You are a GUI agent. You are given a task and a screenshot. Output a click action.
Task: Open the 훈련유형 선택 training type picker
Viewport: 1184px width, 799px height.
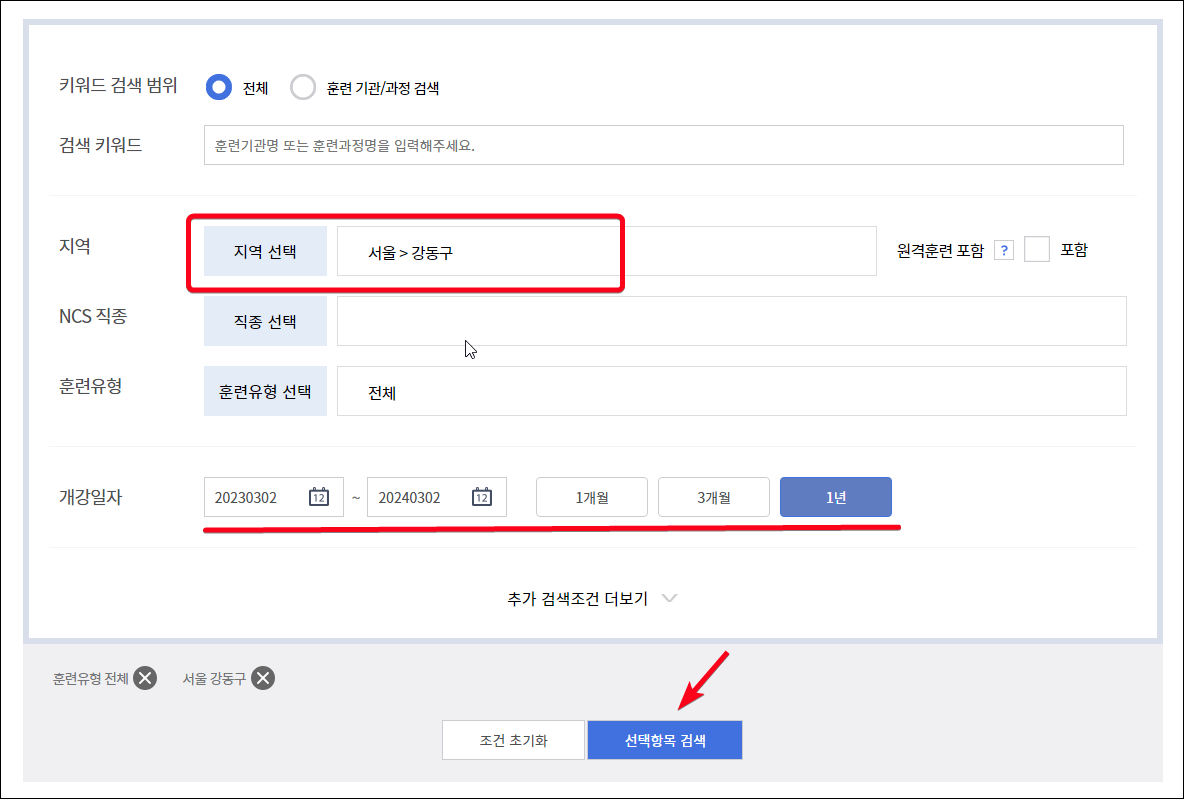point(265,390)
